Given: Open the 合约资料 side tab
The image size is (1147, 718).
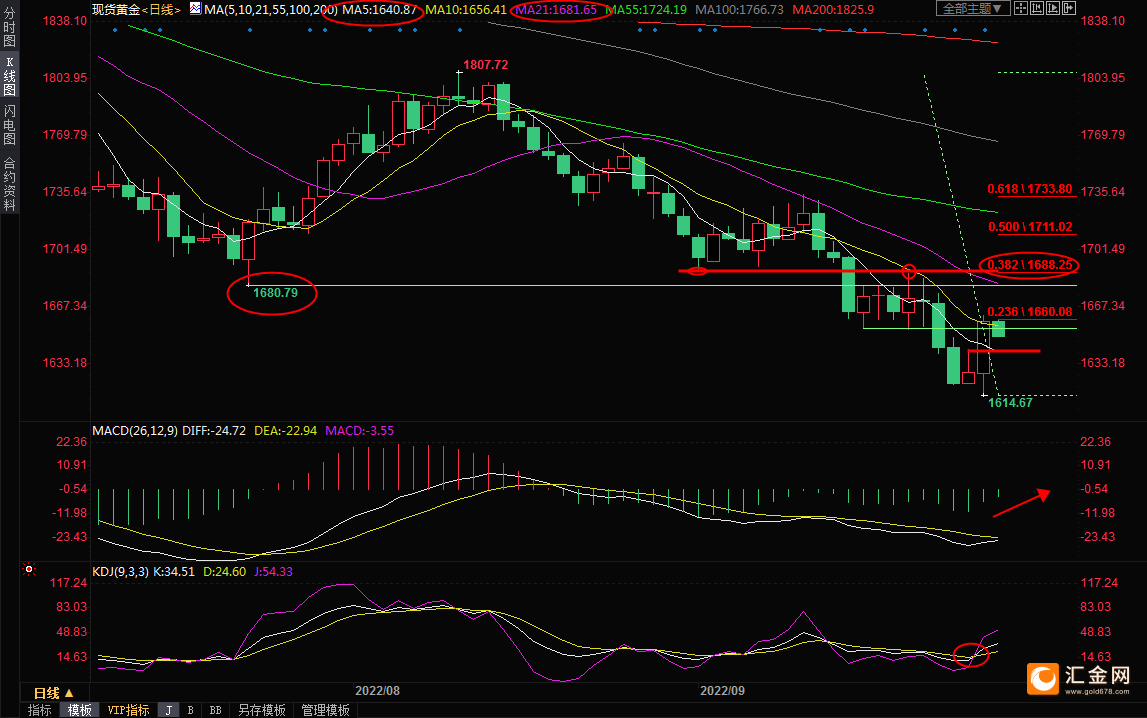Looking at the screenshot, I should click(x=9, y=183).
